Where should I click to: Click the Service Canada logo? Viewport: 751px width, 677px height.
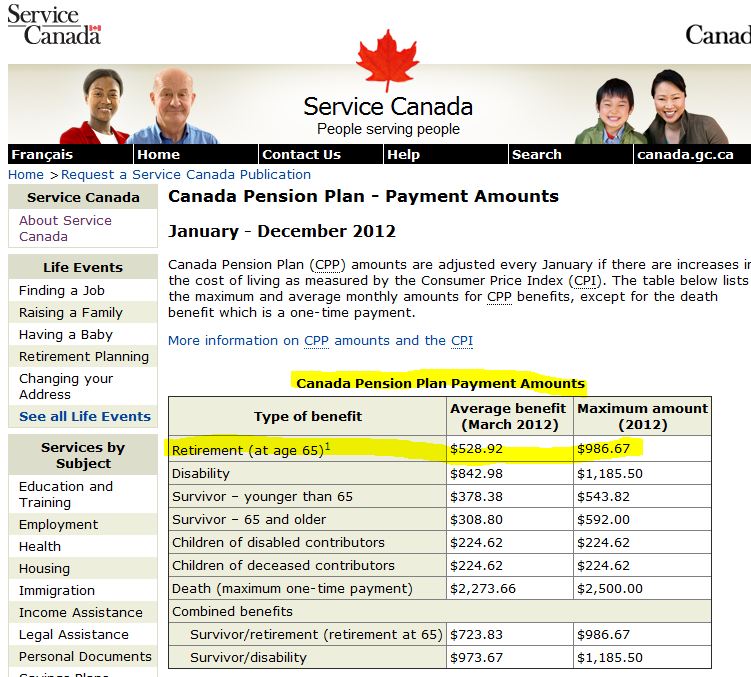(x=55, y=25)
